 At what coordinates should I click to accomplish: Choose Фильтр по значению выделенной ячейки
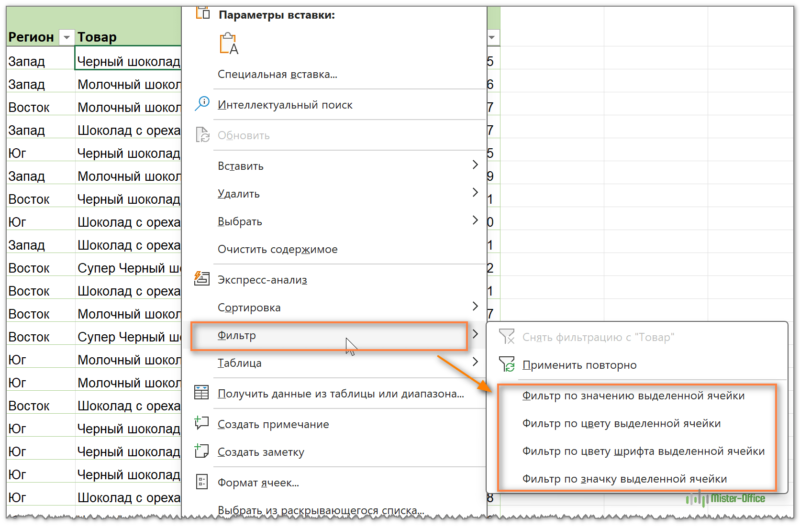click(633, 395)
